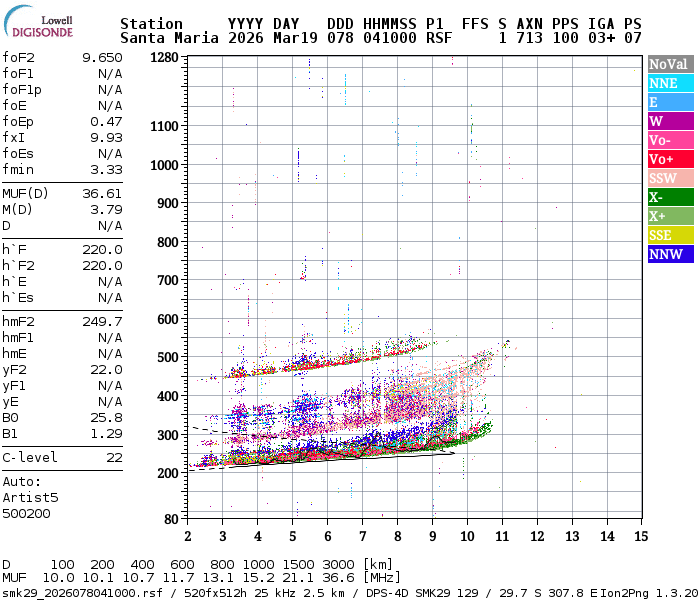
Task: Click the foEs N/A value
Action: point(110,154)
